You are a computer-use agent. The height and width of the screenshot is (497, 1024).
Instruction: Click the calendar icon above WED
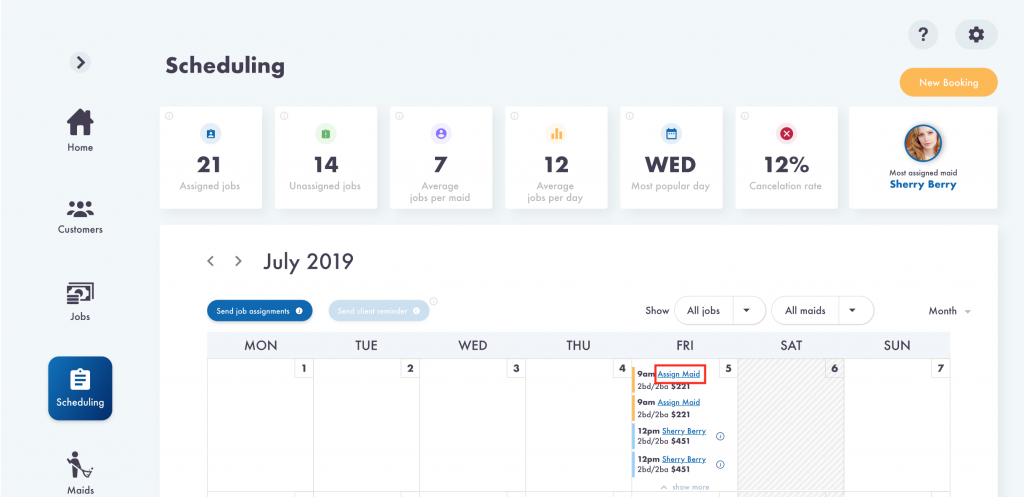[x=671, y=133]
